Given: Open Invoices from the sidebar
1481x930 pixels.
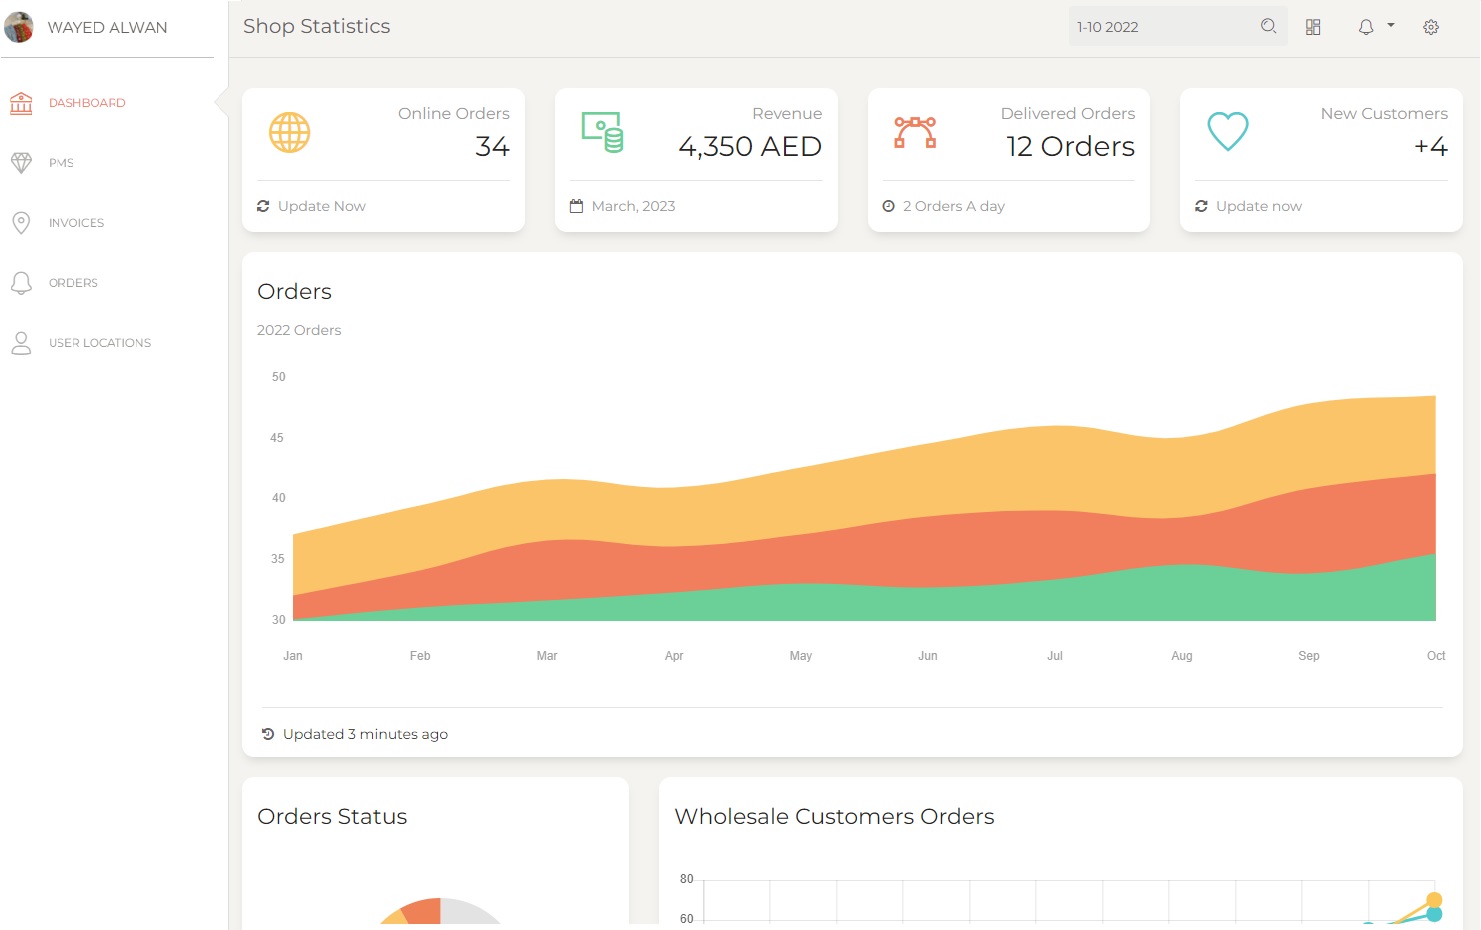Looking at the screenshot, I should pos(76,223).
